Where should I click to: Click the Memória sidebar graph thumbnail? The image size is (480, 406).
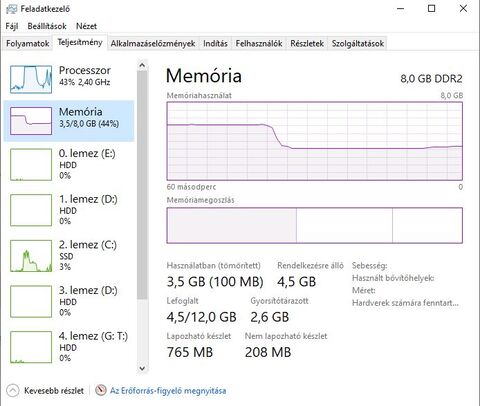tap(31, 121)
